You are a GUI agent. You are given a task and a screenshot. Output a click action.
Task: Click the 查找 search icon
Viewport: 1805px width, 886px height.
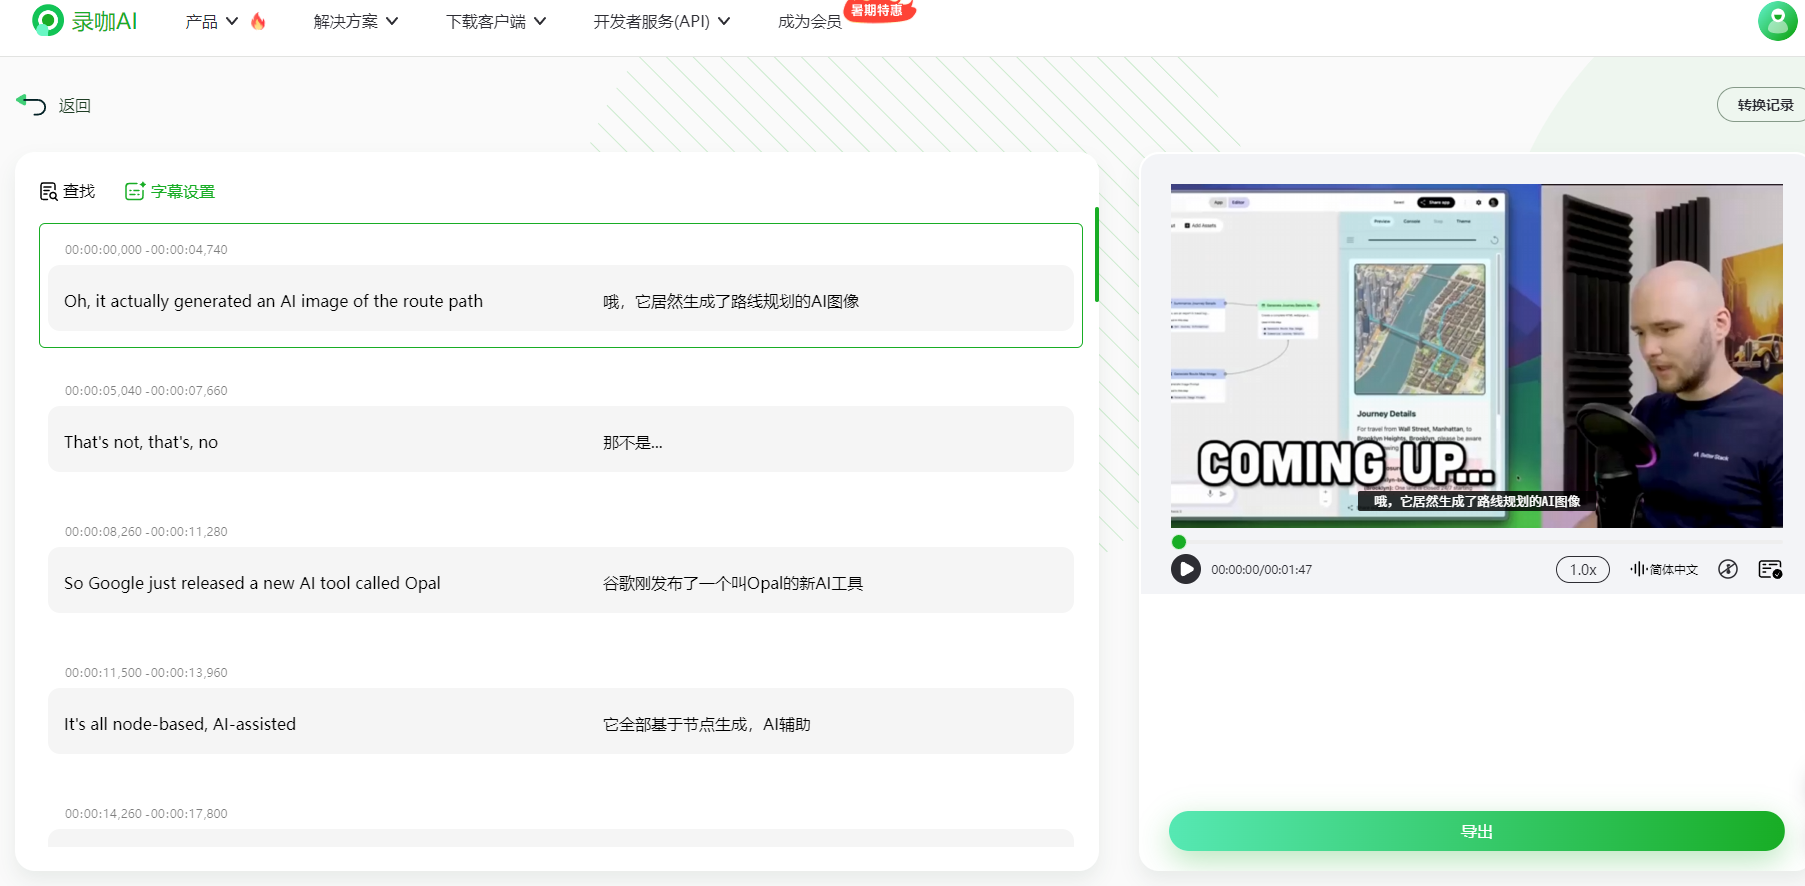pos(48,191)
